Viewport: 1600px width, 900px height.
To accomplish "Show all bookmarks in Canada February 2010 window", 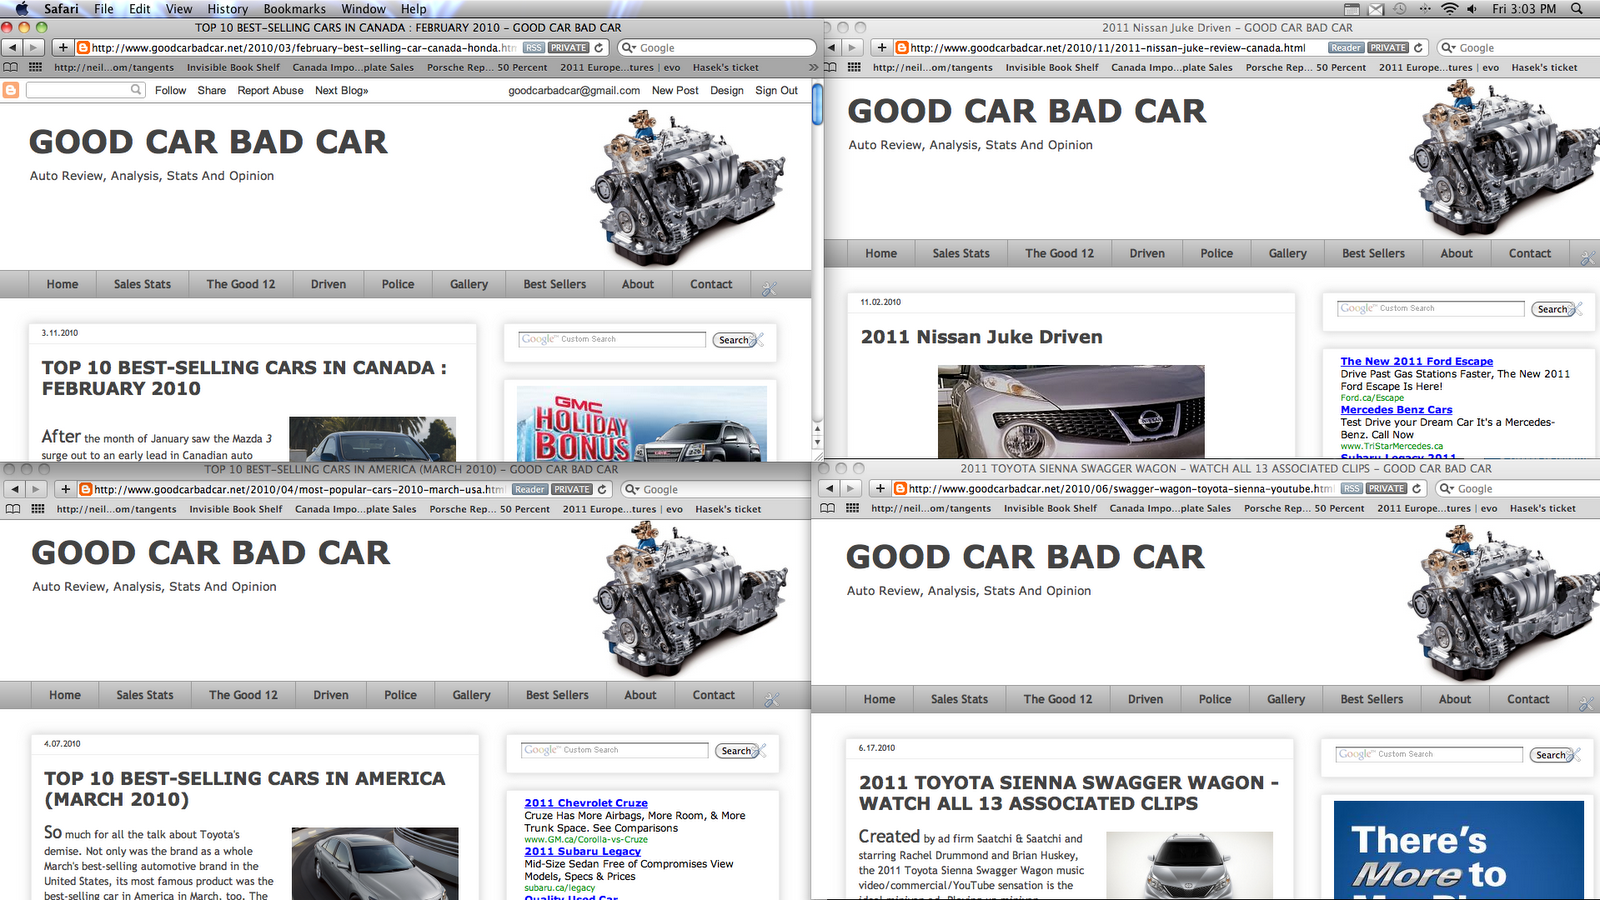I will (11, 67).
